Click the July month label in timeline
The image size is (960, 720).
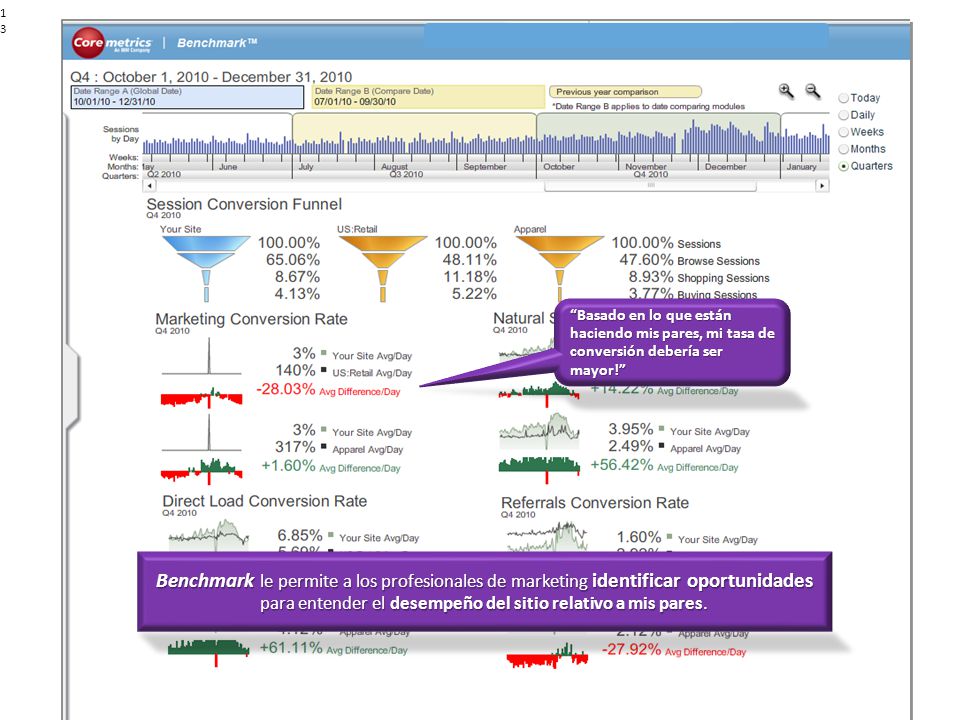(306, 167)
